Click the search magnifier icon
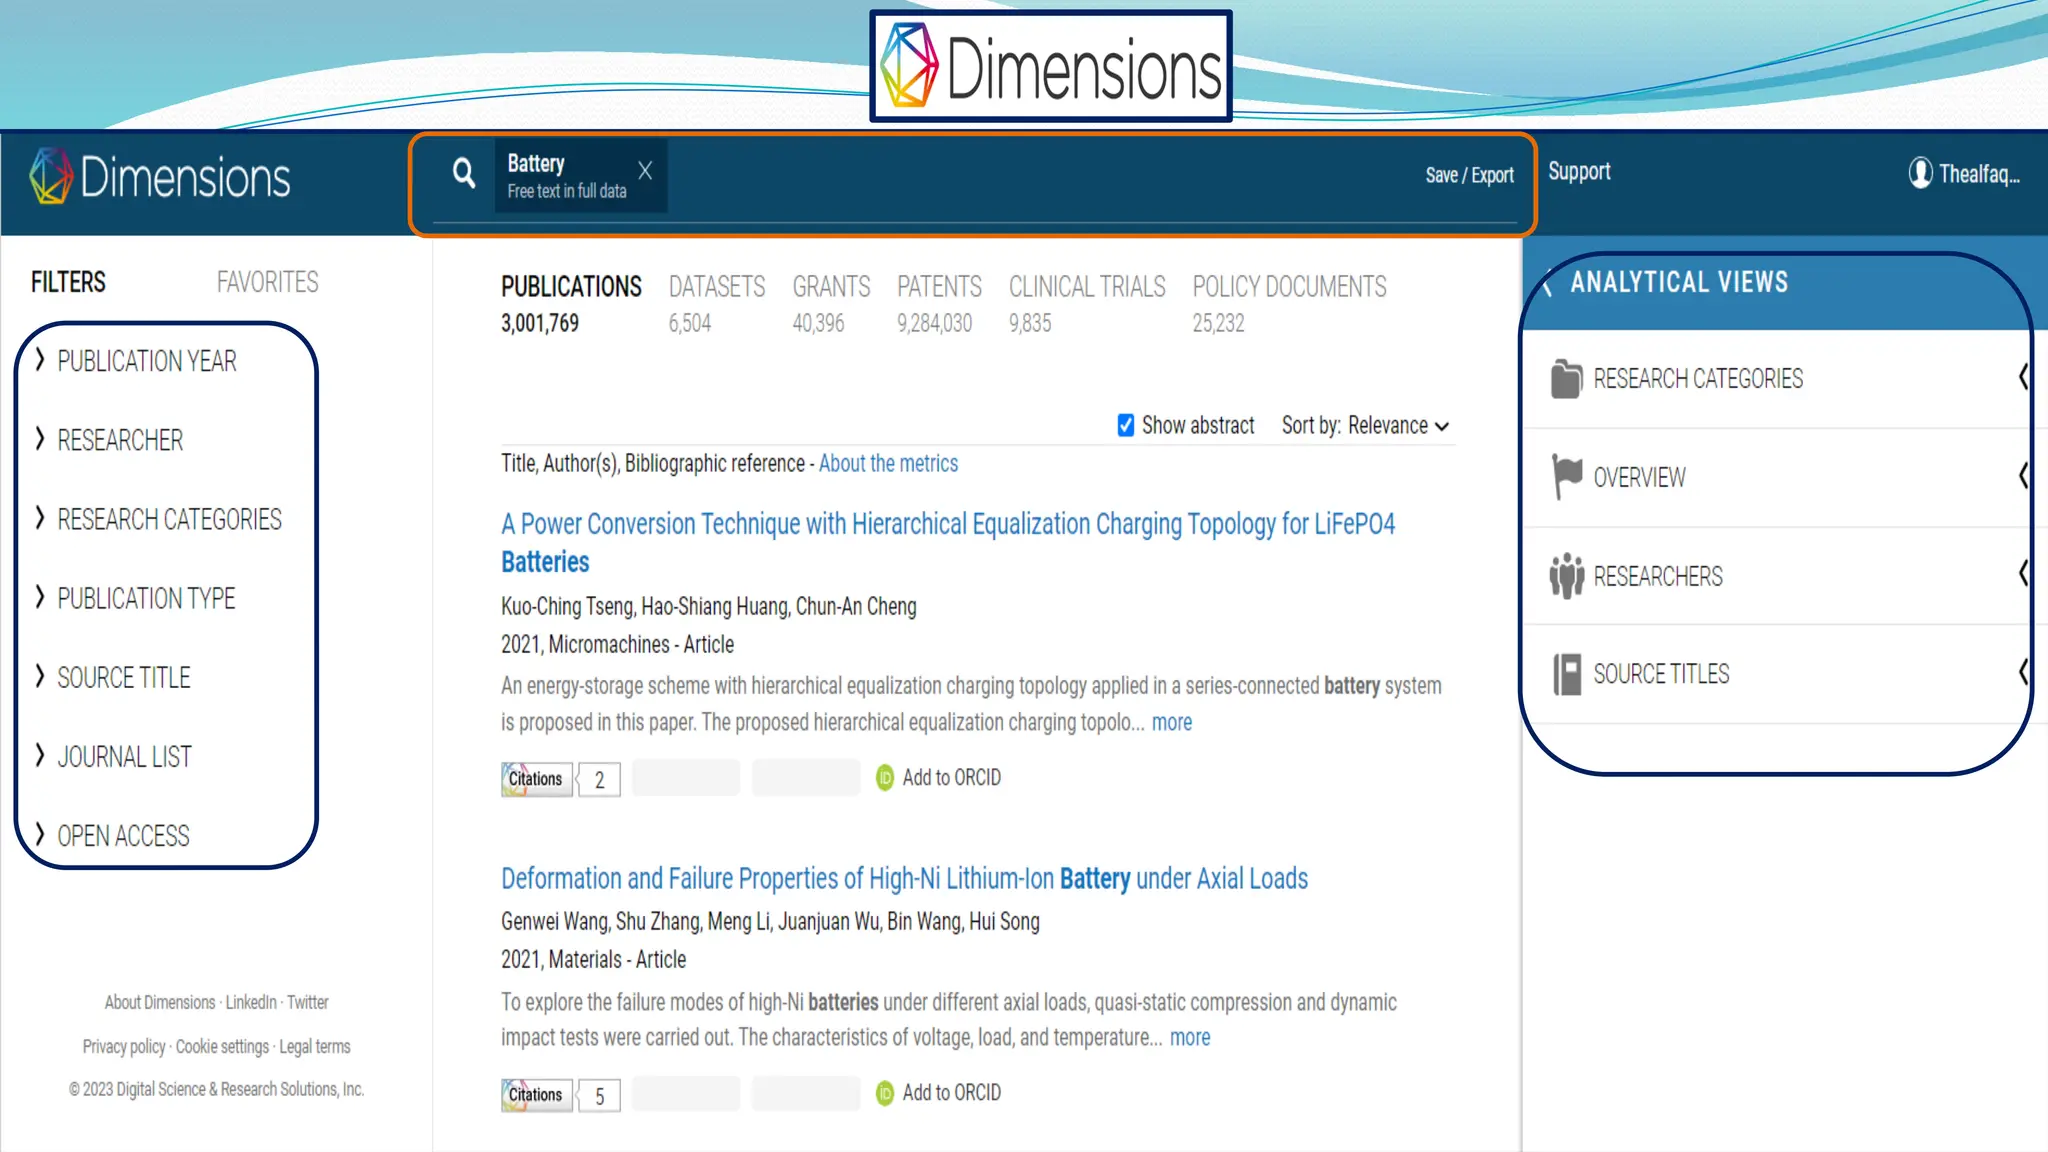 click(463, 174)
